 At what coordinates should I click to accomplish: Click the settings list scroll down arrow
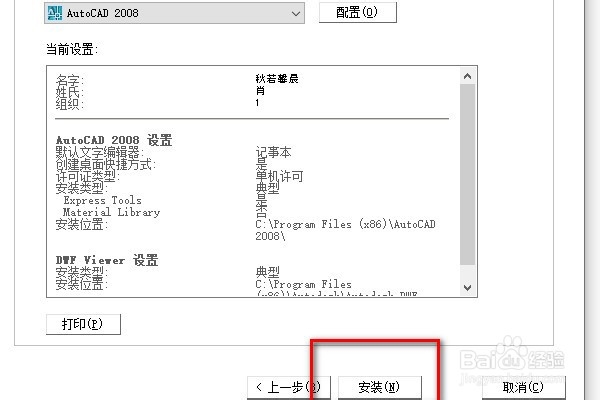coord(467,287)
